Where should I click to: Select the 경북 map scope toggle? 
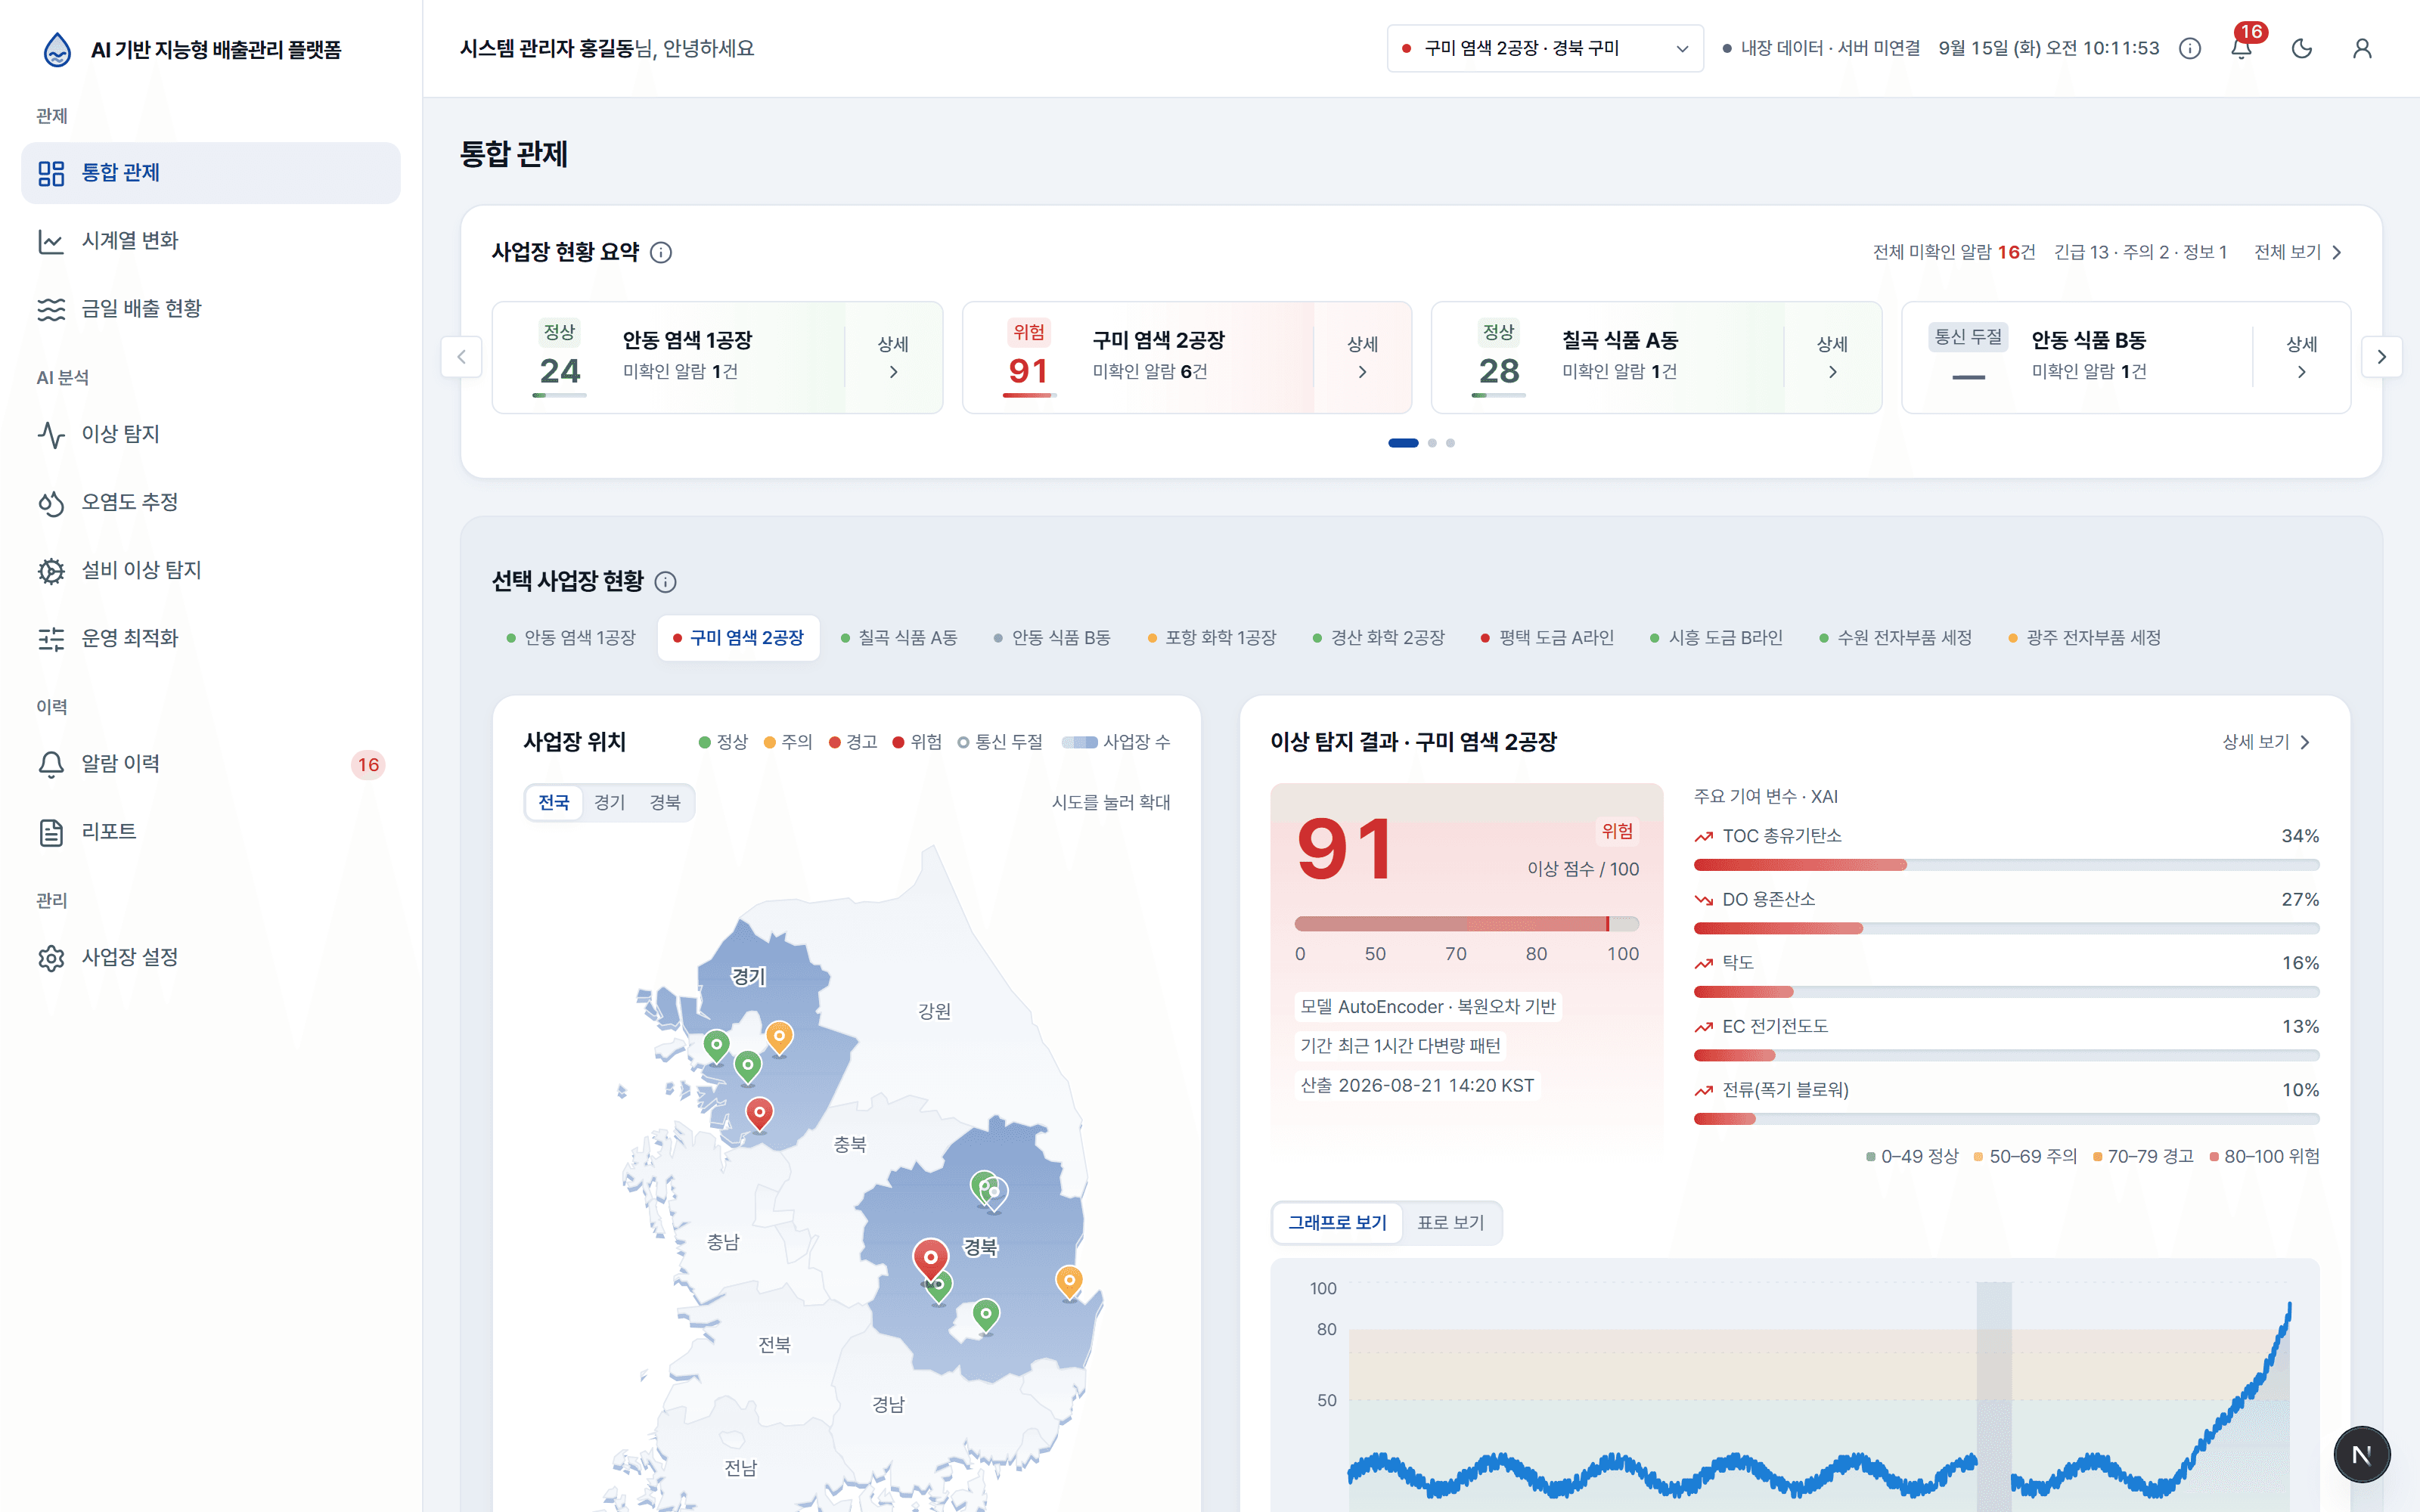pos(665,802)
